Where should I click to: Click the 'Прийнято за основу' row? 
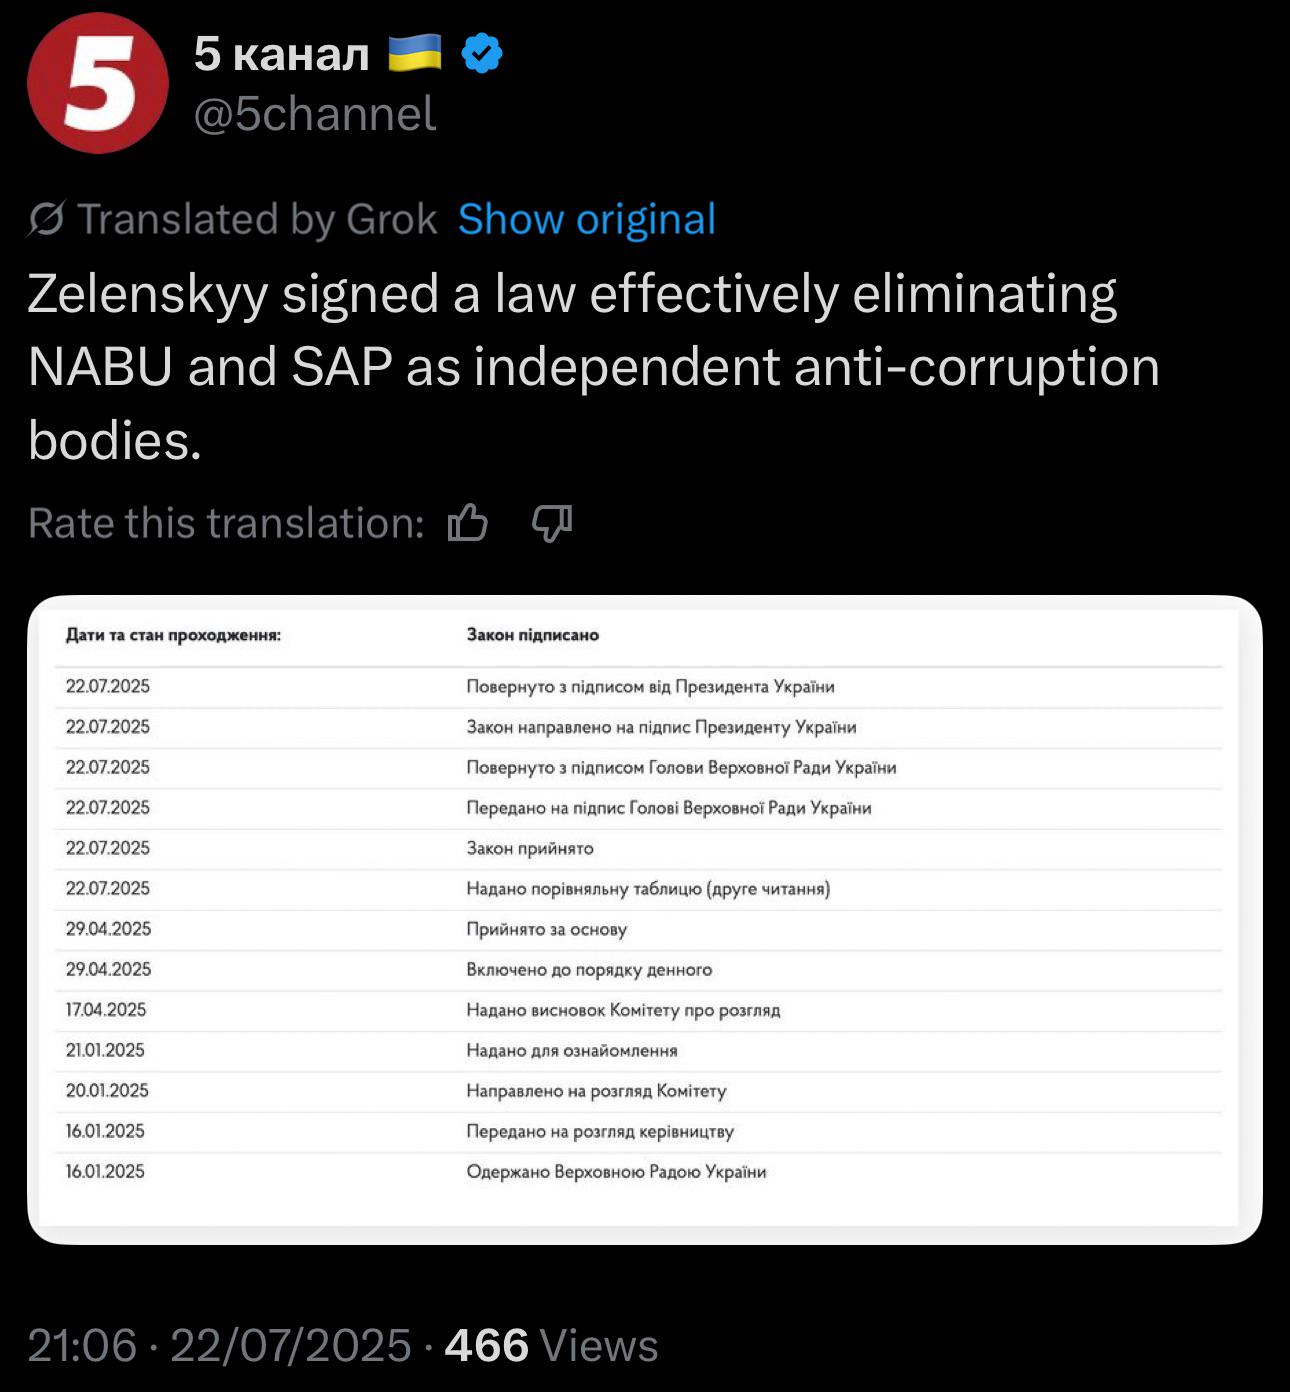[546, 929]
